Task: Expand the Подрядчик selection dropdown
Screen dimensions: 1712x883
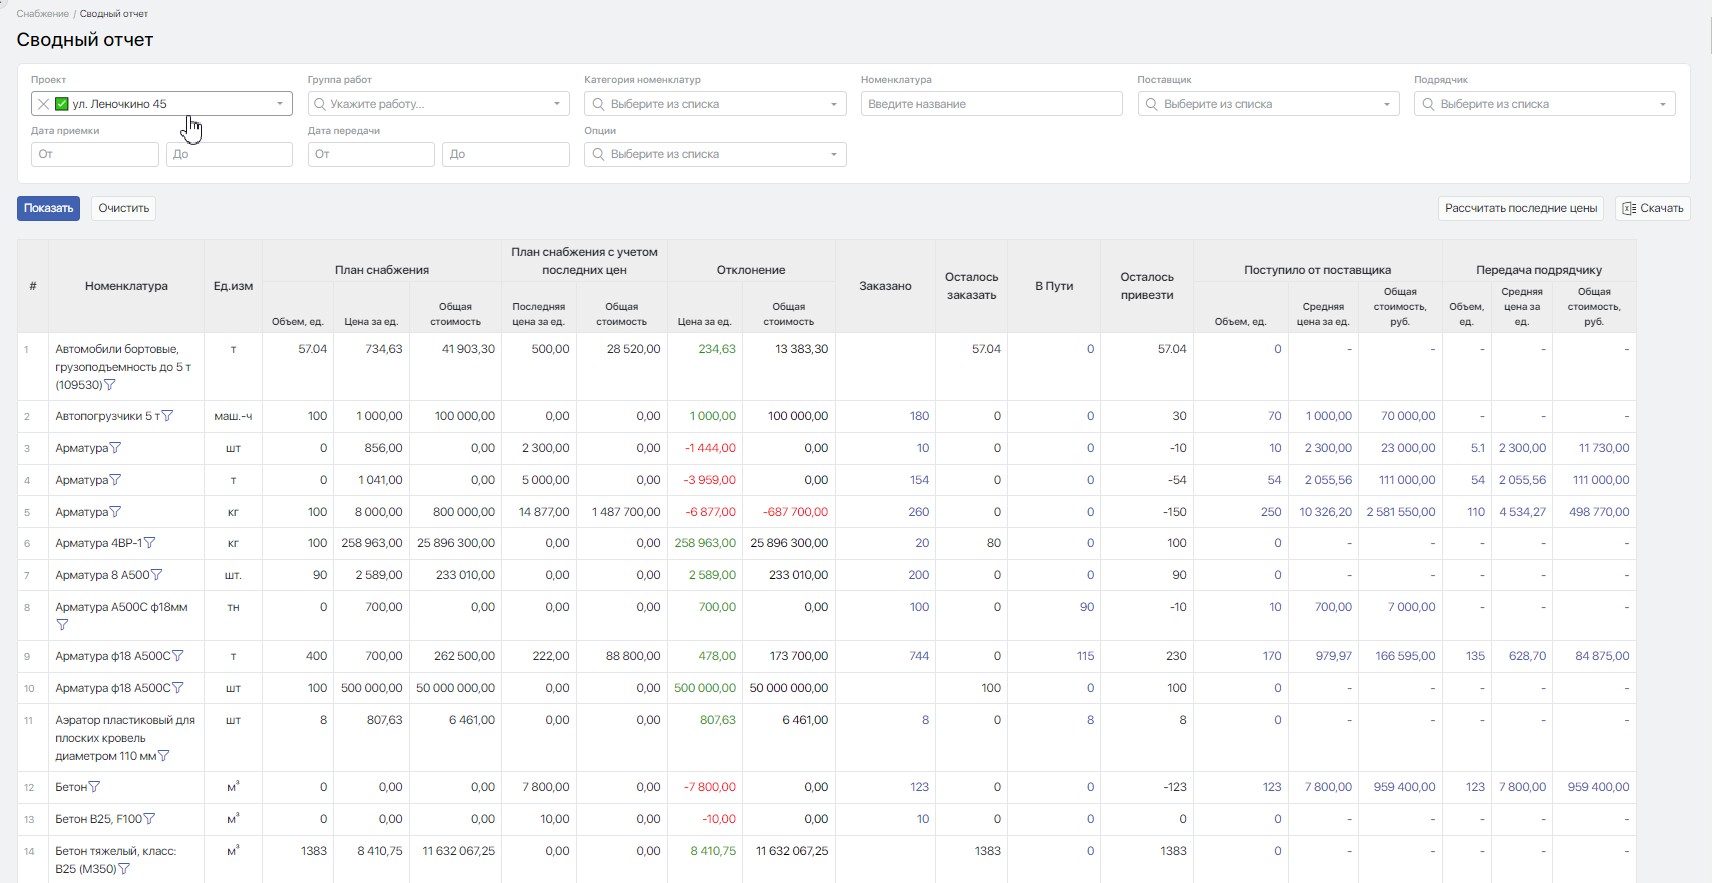Action: coord(1544,104)
